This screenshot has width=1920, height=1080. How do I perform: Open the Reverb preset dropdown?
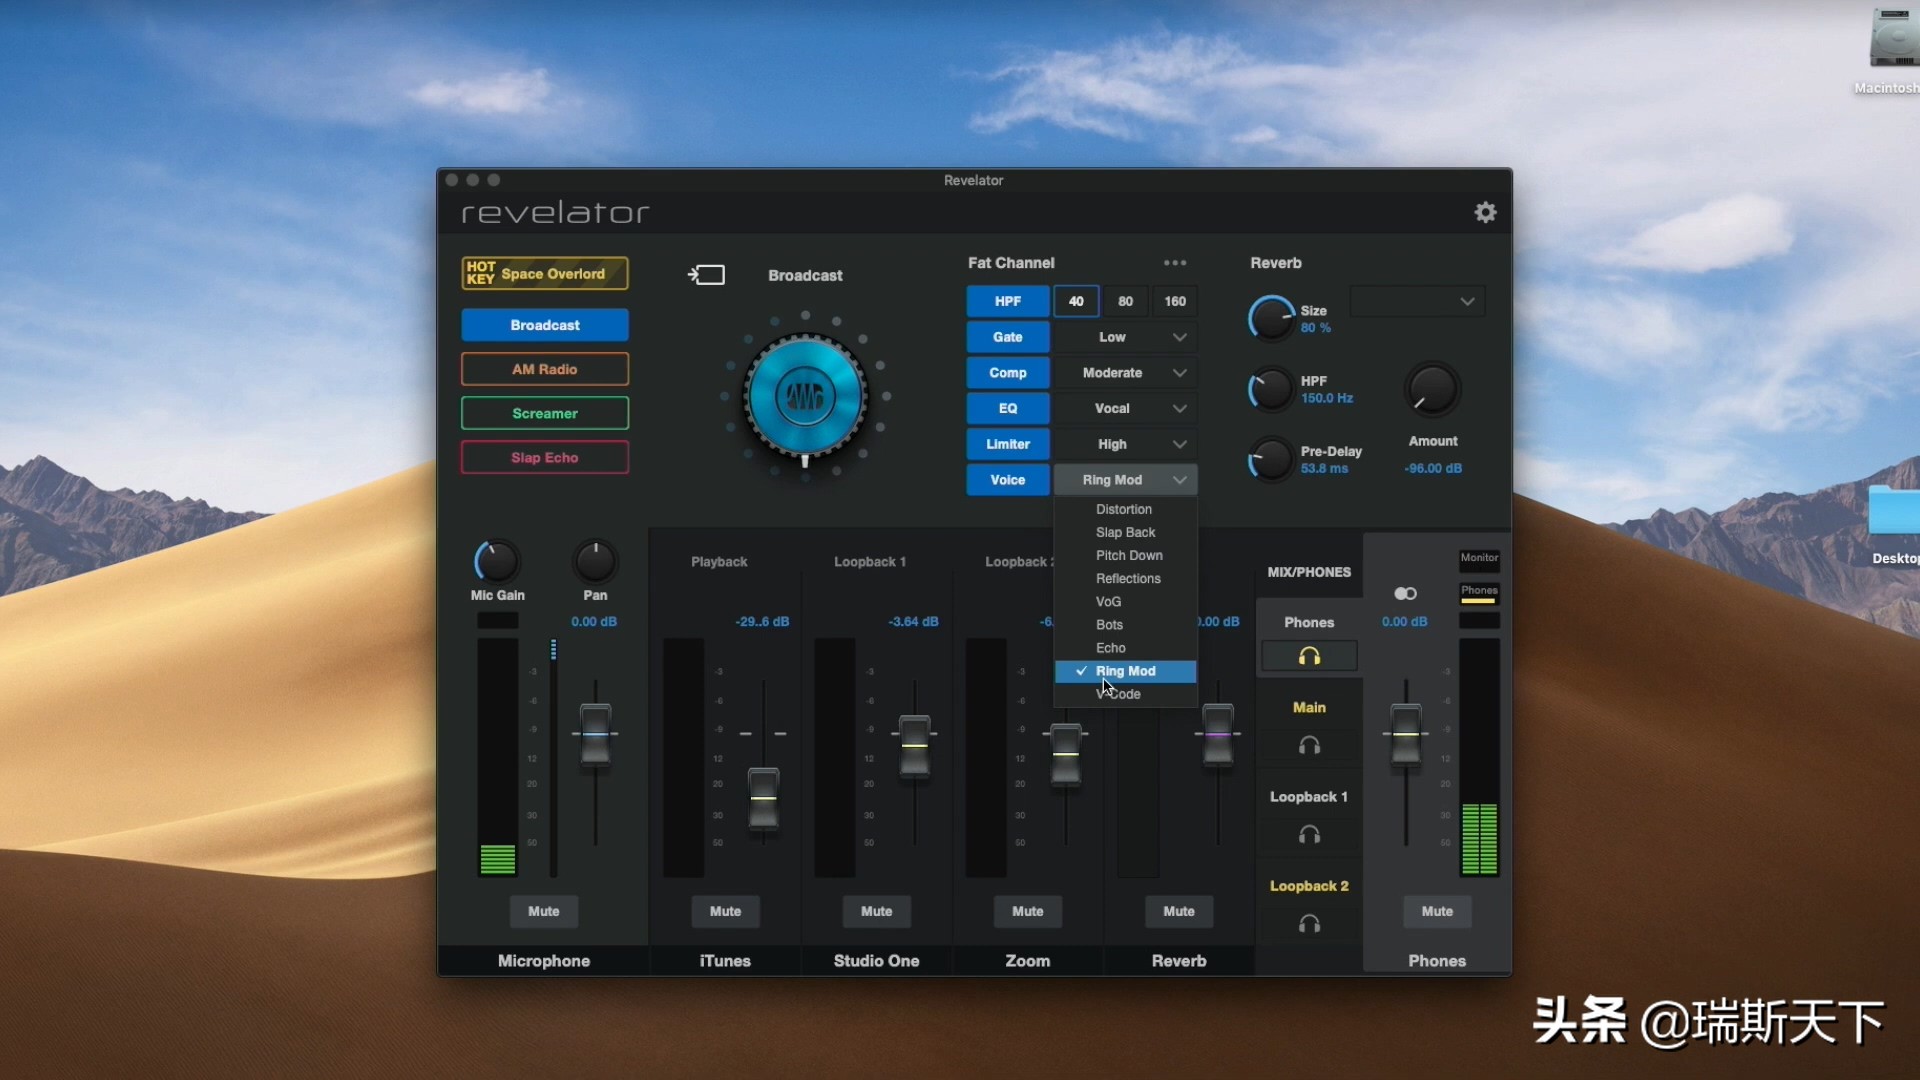point(1417,301)
